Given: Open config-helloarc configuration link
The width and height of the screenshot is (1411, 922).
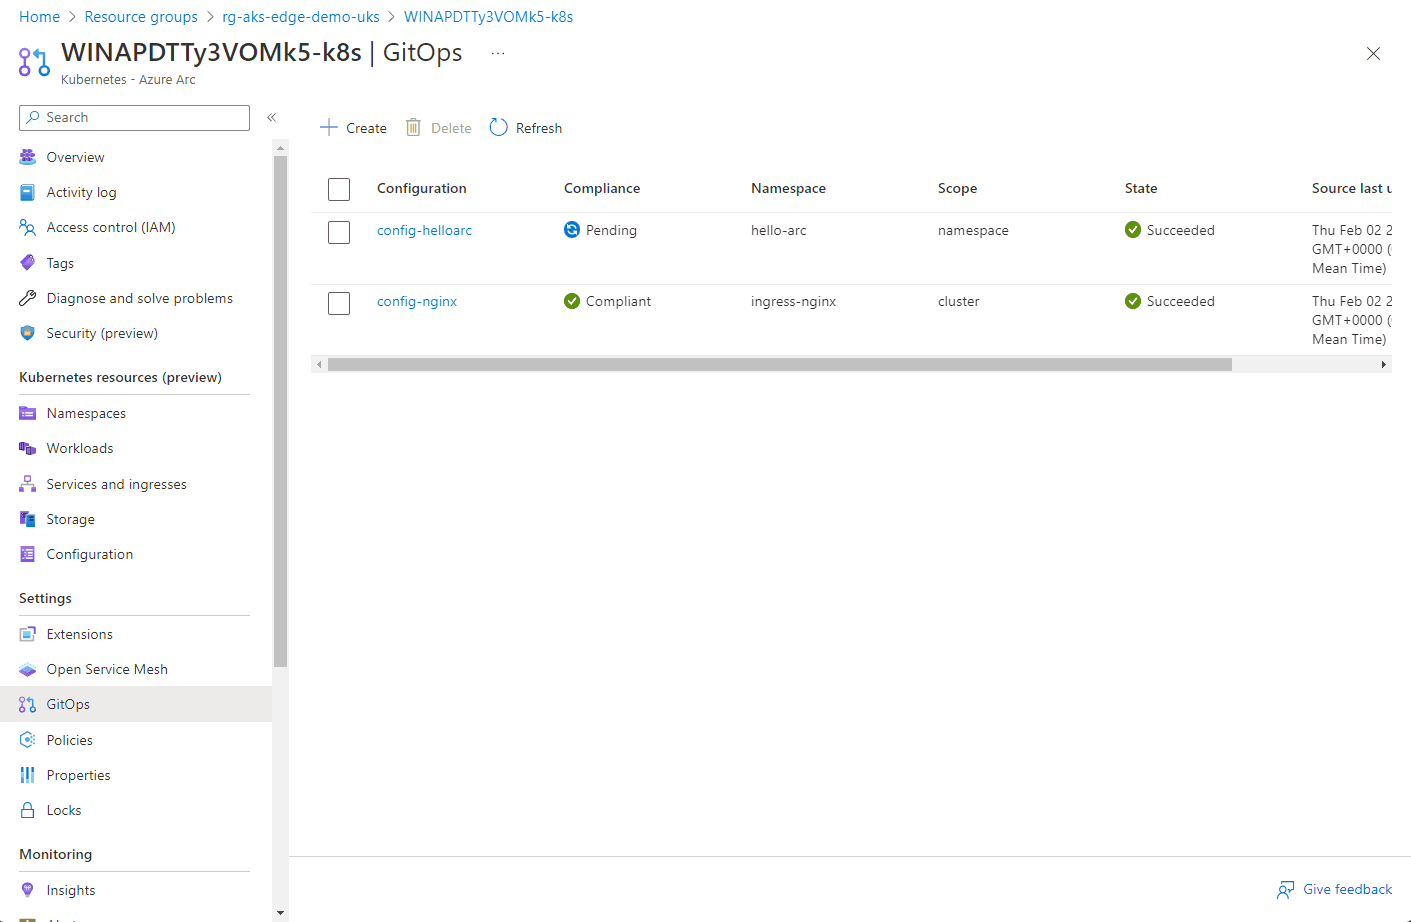Looking at the screenshot, I should 424,230.
